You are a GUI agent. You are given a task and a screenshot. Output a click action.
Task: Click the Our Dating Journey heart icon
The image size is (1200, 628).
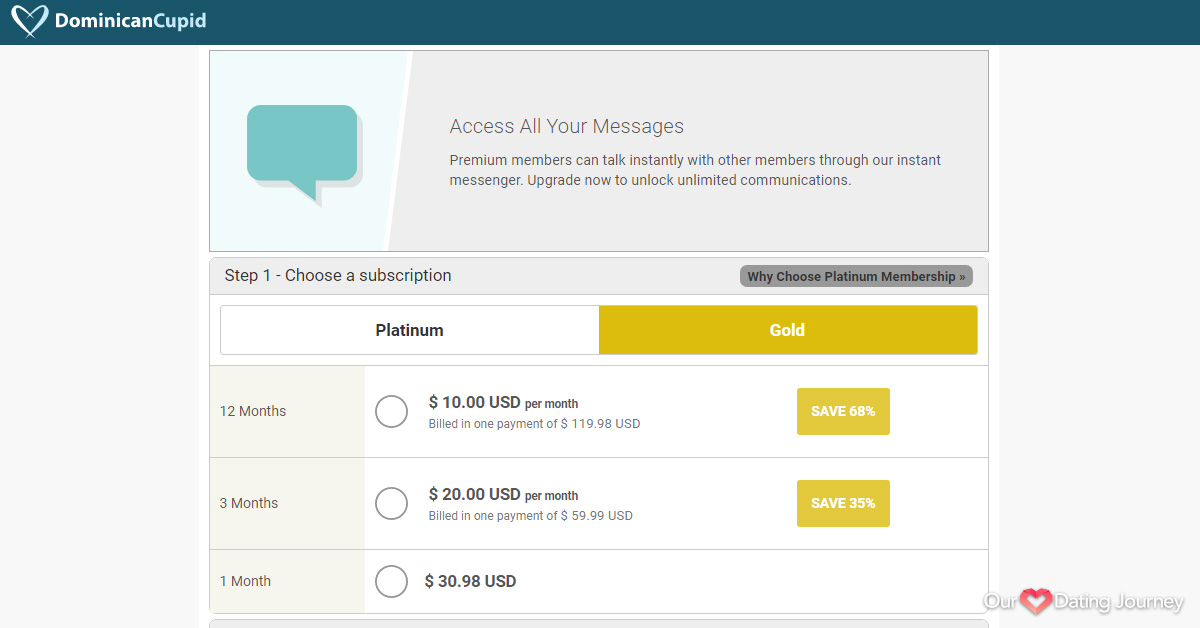[x=1035, y=601]
